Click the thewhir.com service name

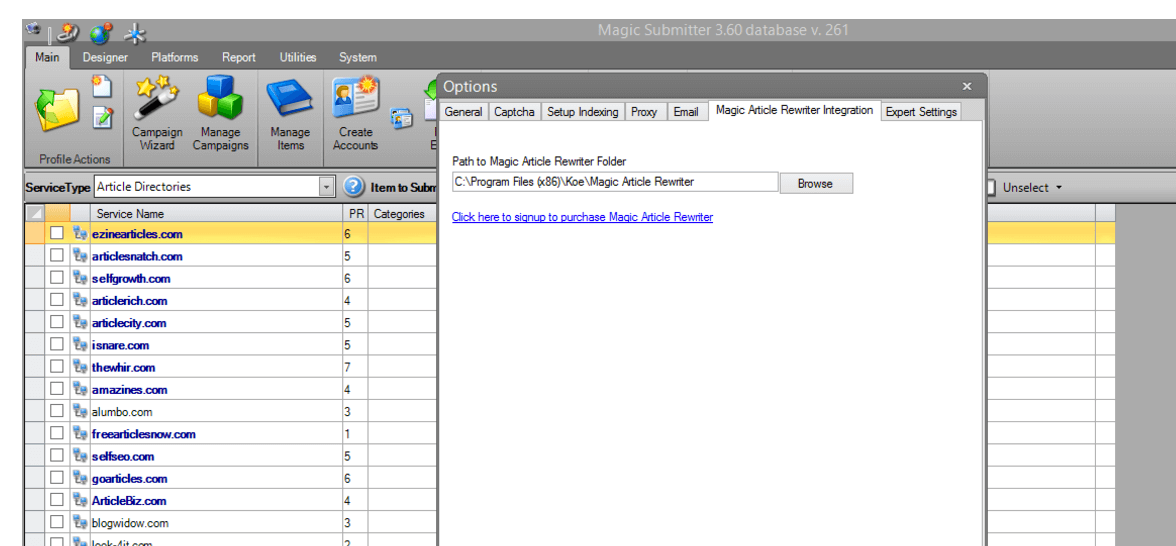coord(124,368)
